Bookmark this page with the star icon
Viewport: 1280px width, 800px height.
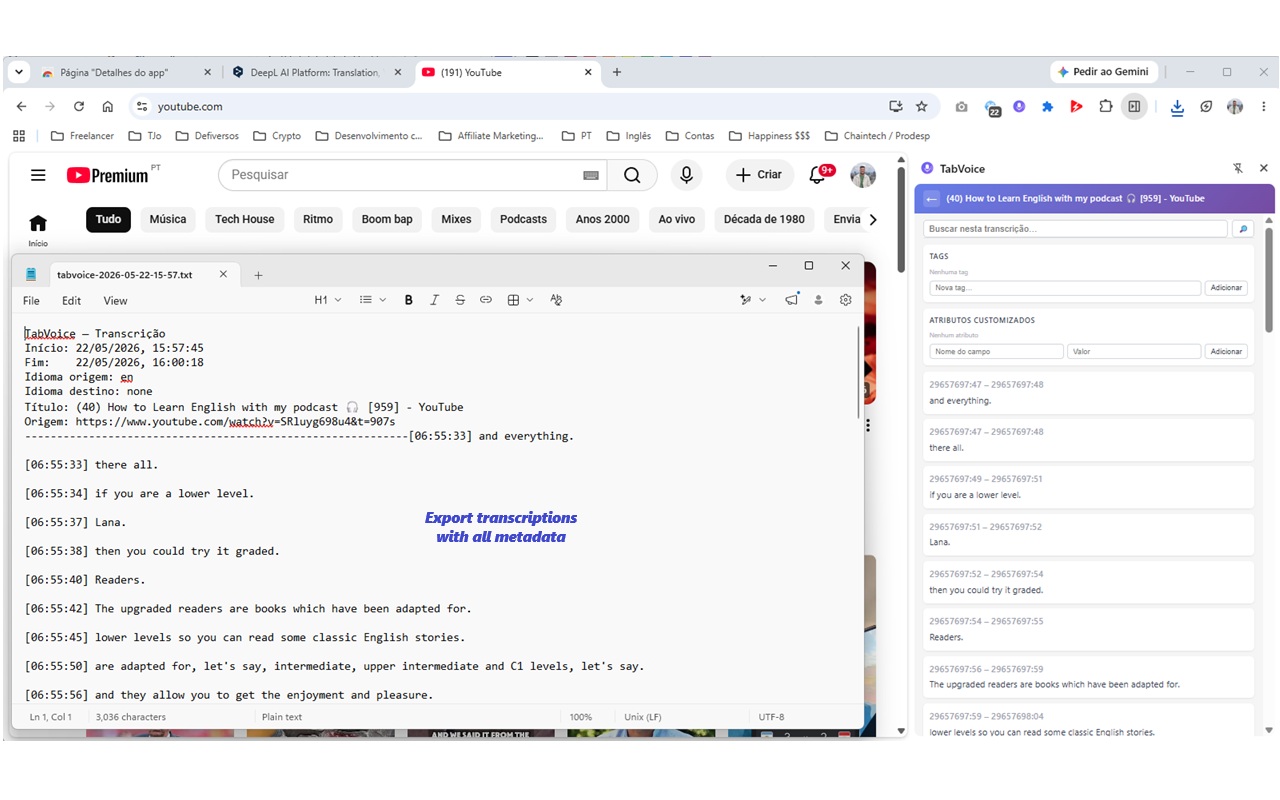coord(921,106)
